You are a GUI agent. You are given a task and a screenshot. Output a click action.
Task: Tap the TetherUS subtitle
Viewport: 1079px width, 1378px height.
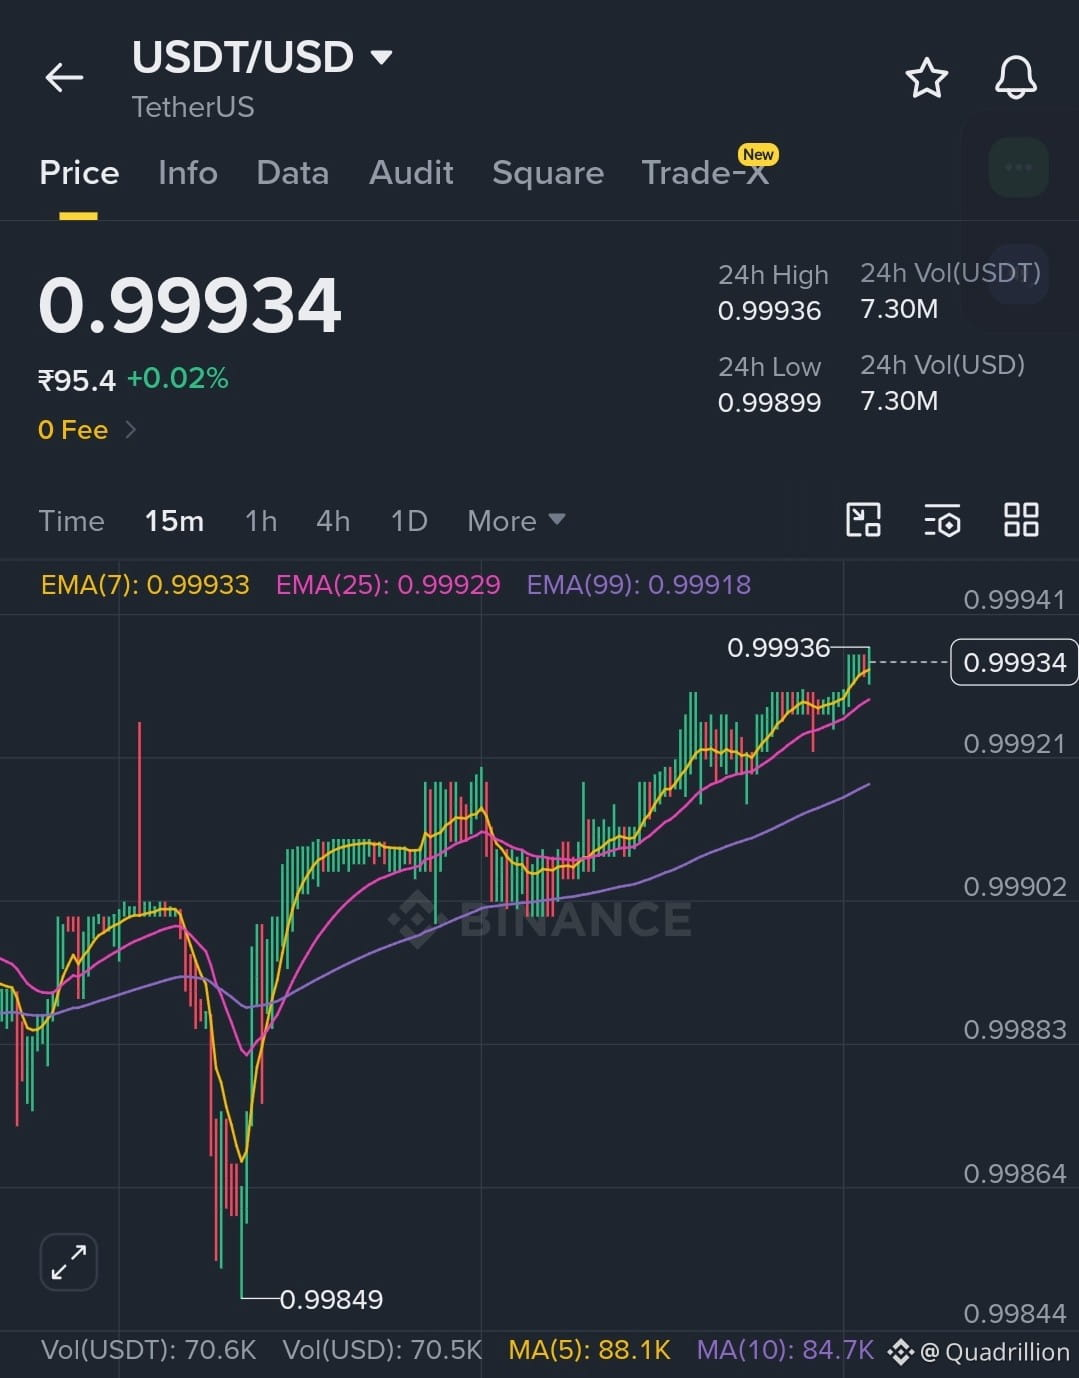point(193,107)
